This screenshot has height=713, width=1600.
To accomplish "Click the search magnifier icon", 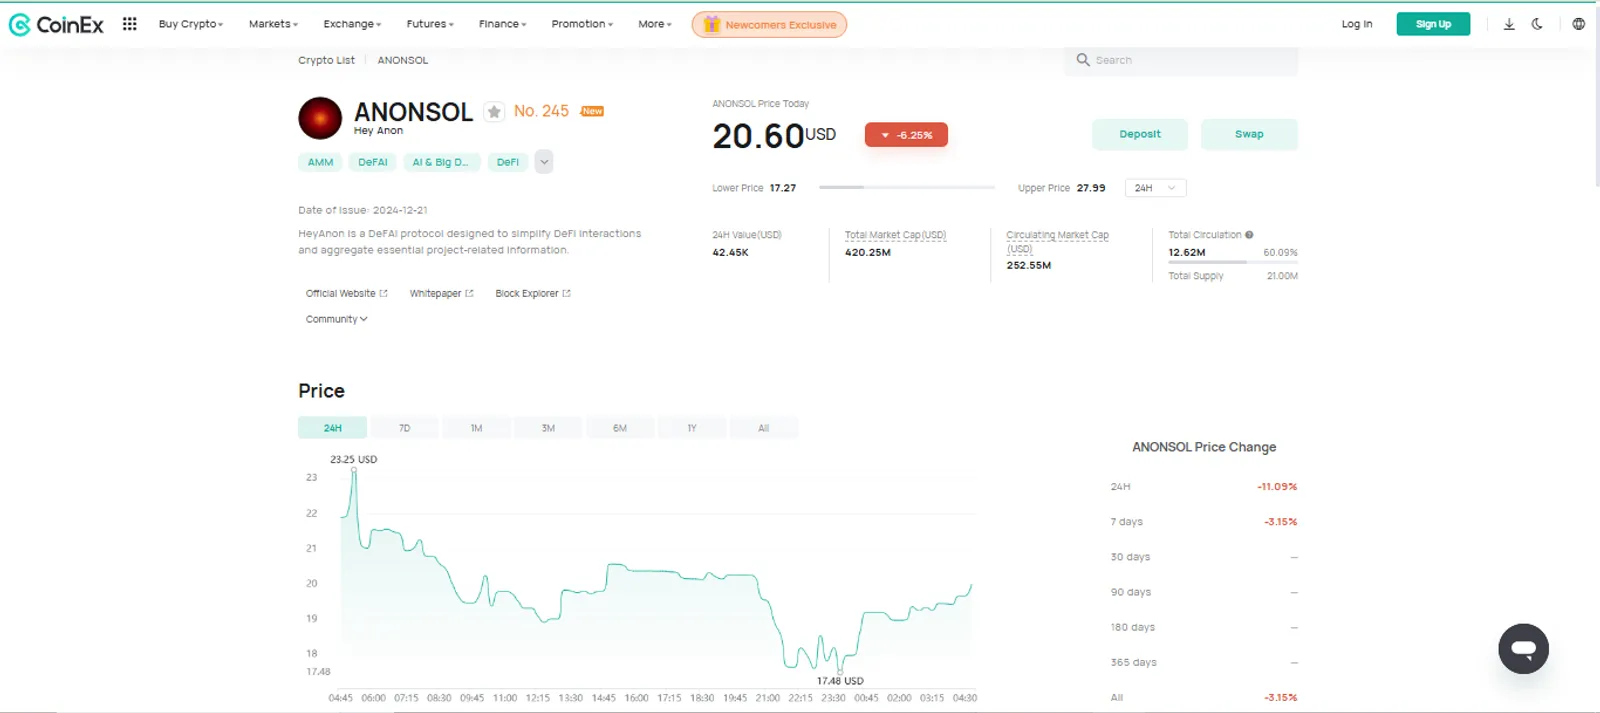I will coord(1083,60).
